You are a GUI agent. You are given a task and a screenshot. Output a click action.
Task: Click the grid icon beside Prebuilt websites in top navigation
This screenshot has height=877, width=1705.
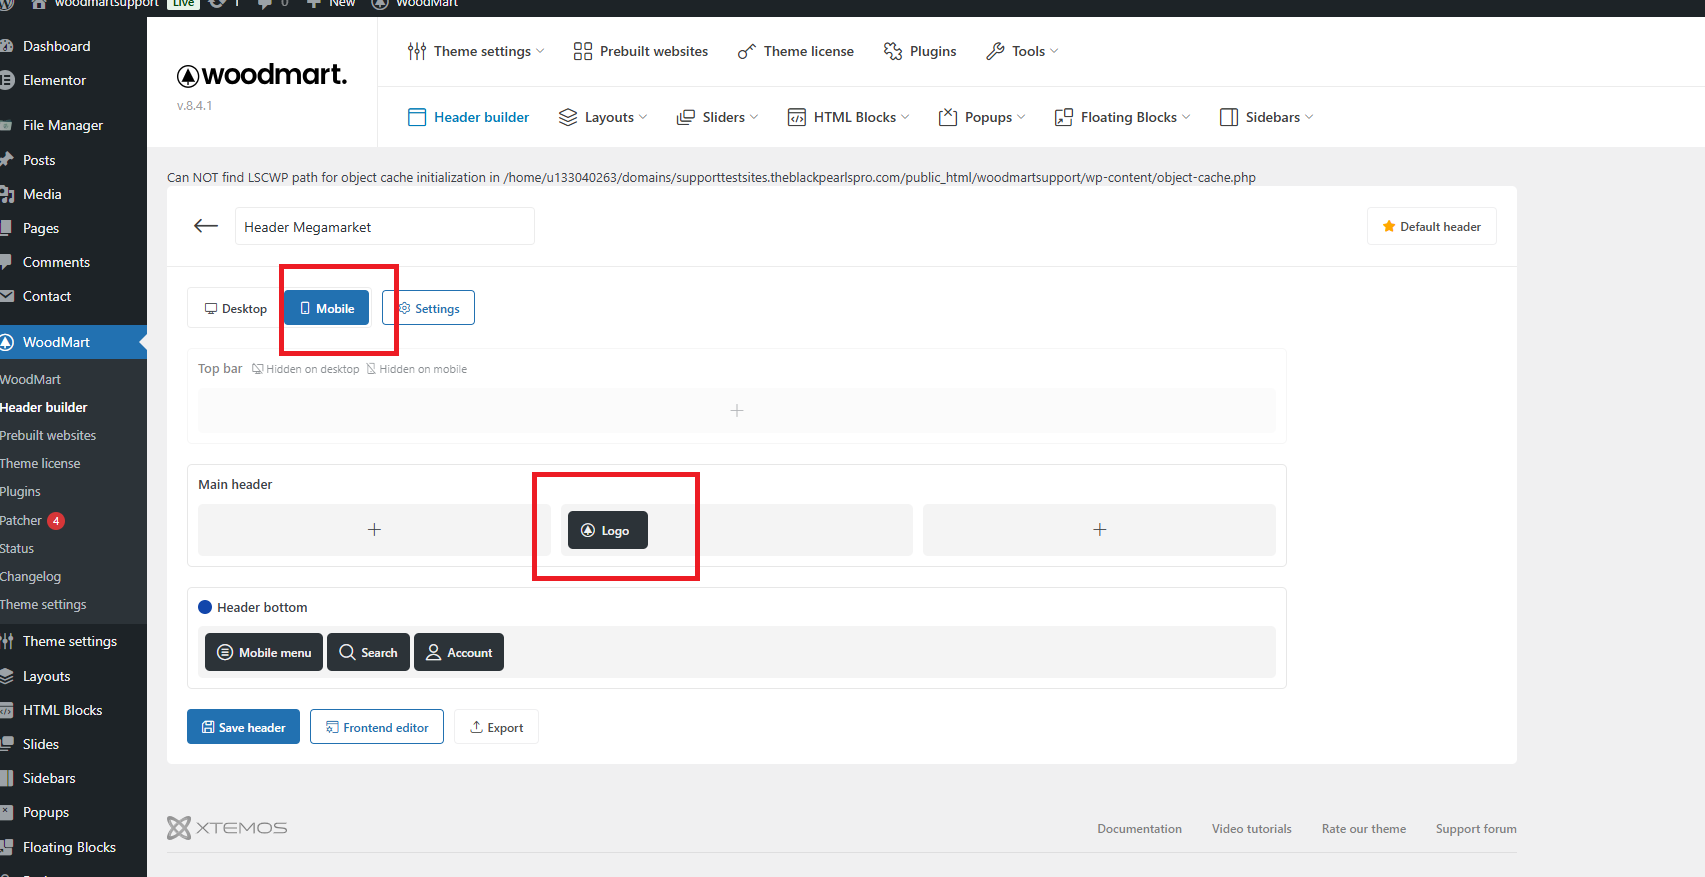583,51
